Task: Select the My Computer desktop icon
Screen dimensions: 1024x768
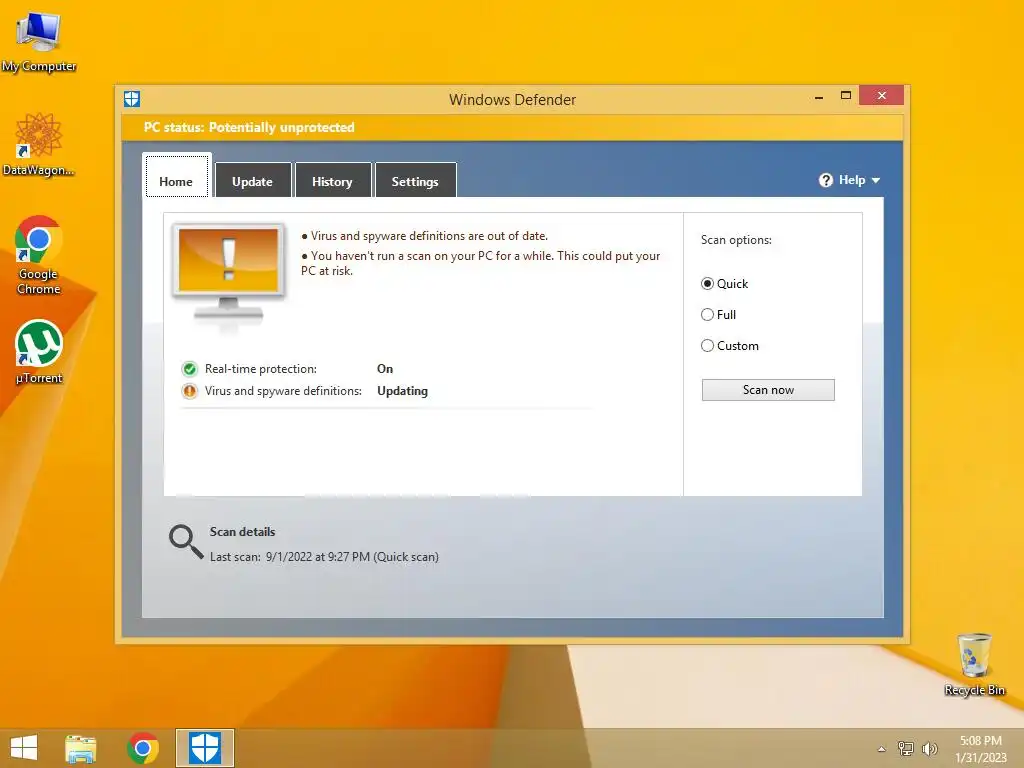Action: (39, 40)
